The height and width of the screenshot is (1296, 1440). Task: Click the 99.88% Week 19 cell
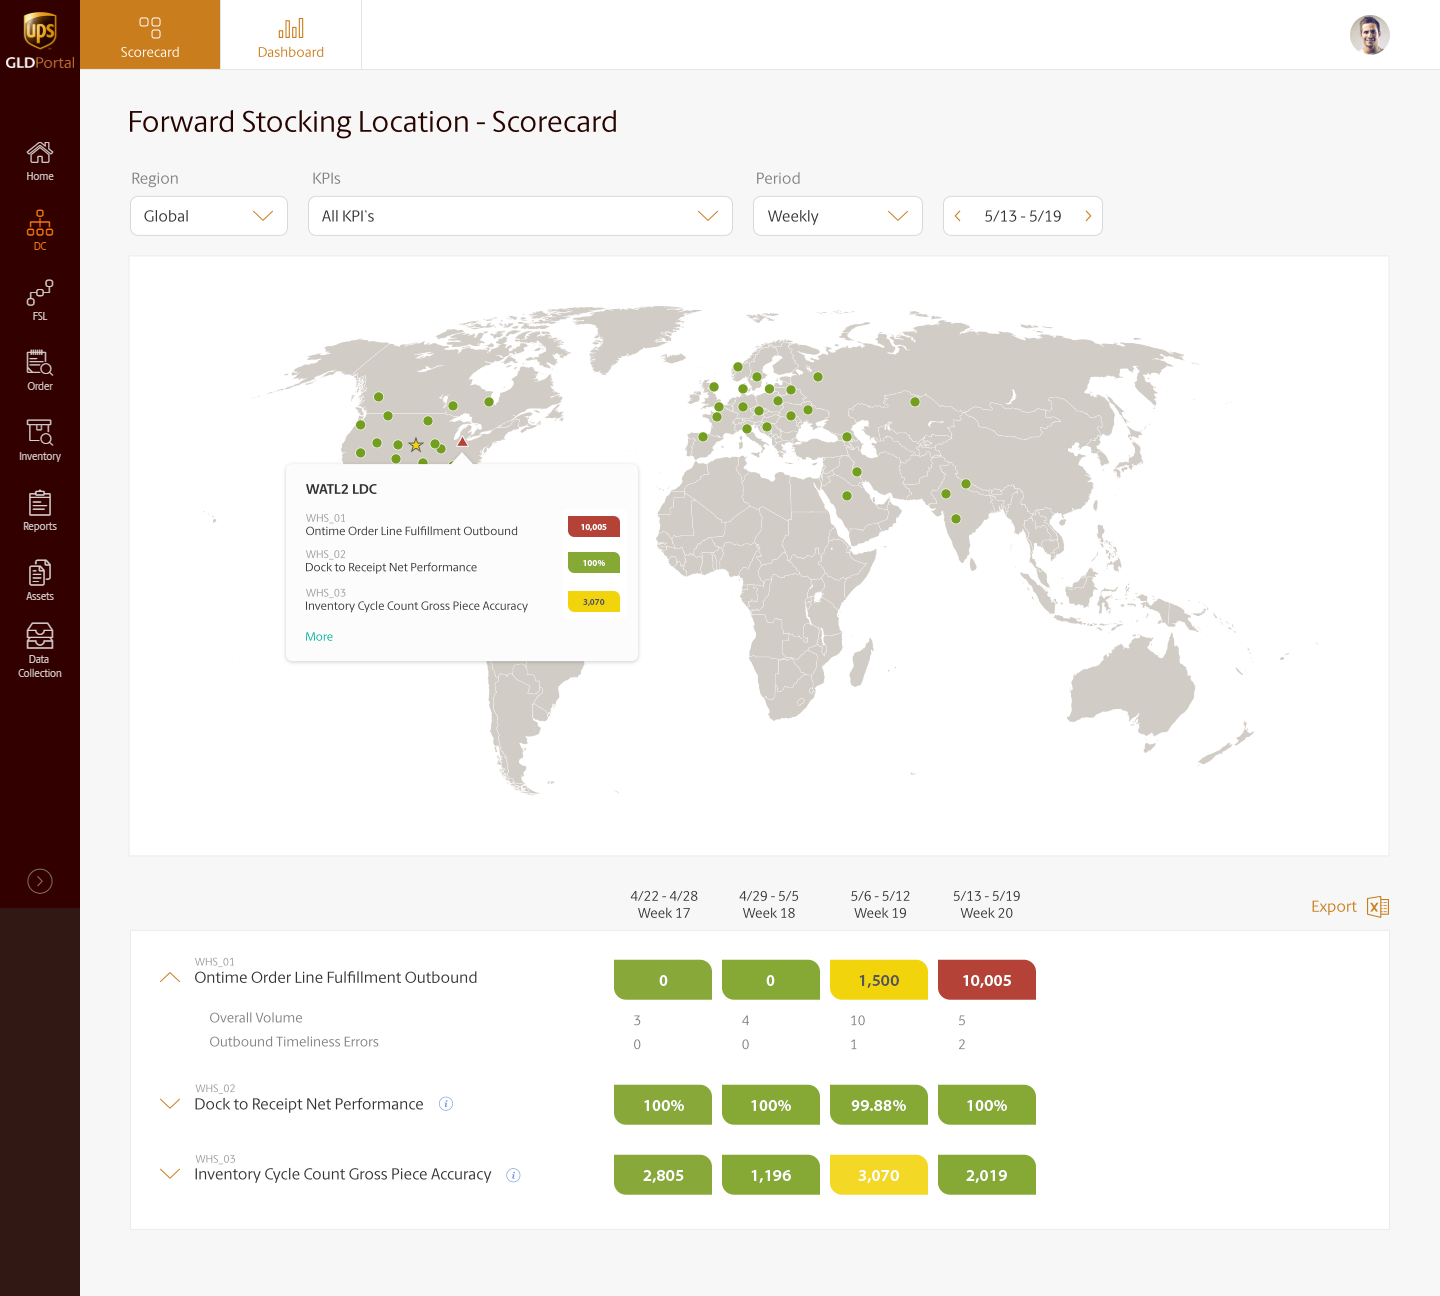pos(879,1105)
